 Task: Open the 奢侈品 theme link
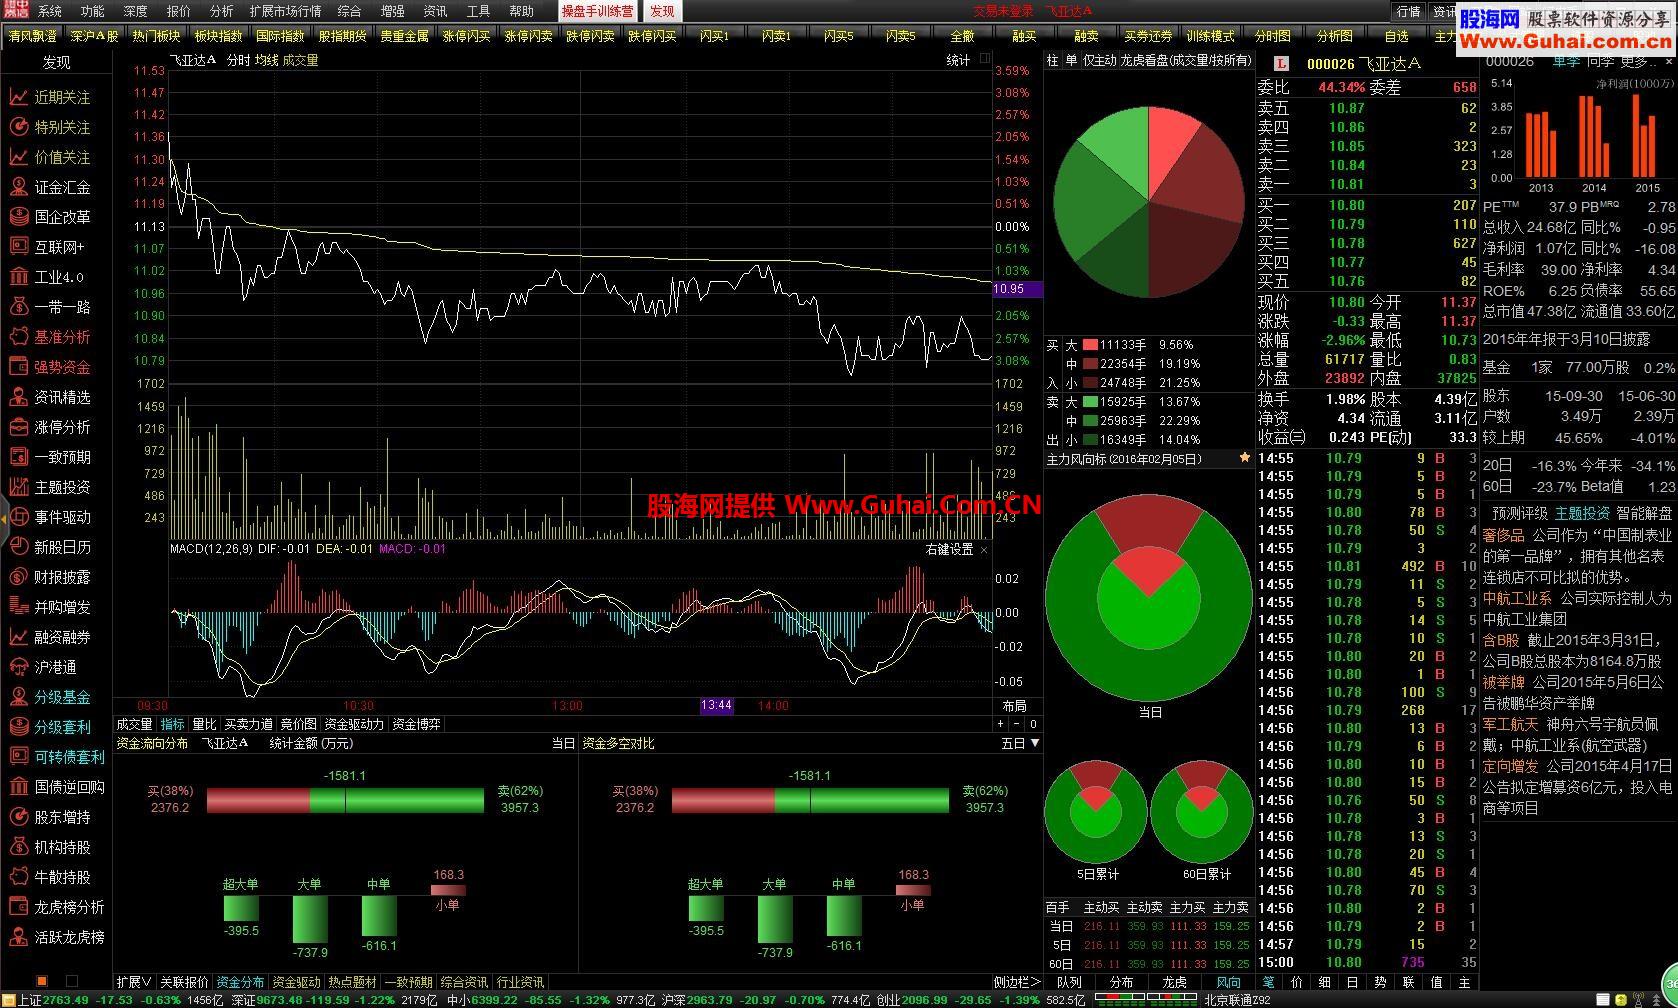point(1503,535)
